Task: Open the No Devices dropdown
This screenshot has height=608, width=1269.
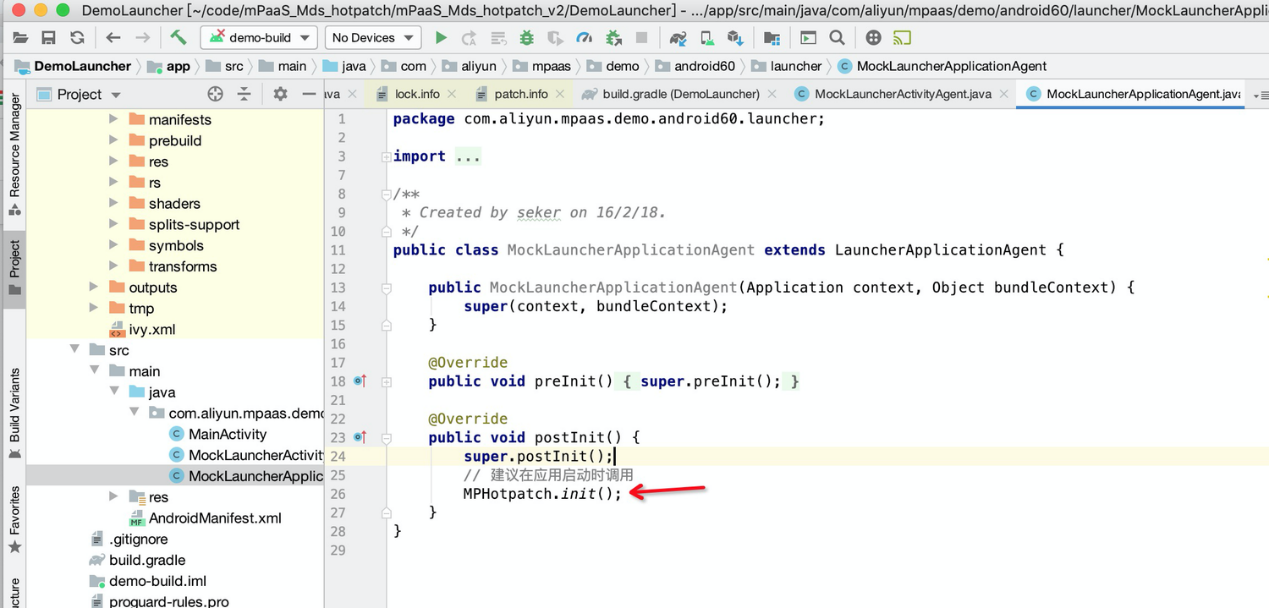Action: coord(373,38)
